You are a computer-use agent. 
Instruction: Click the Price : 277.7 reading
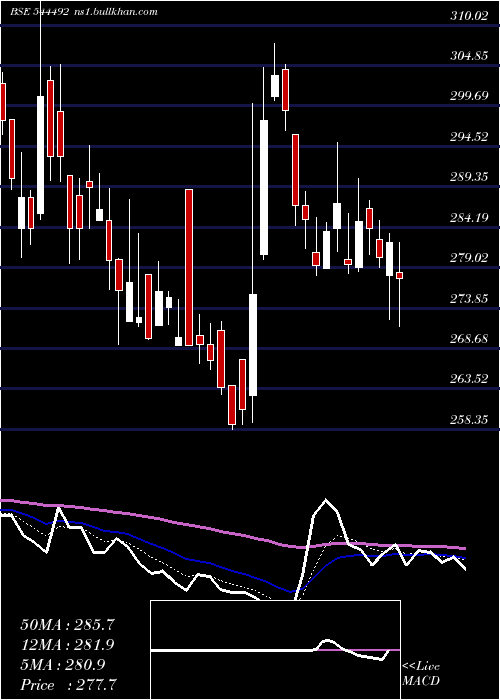(69, 684)
